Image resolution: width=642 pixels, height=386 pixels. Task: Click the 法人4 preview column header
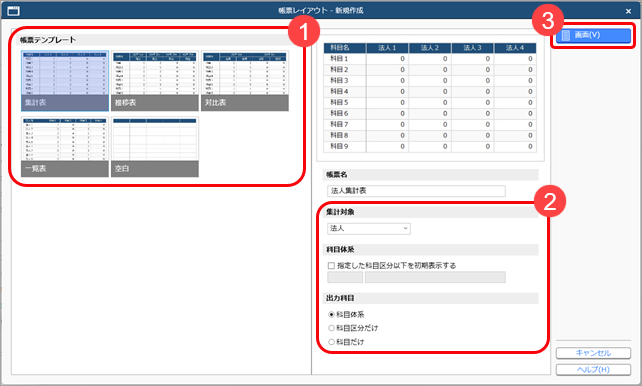pyautogui.click(x=515, y=48)
